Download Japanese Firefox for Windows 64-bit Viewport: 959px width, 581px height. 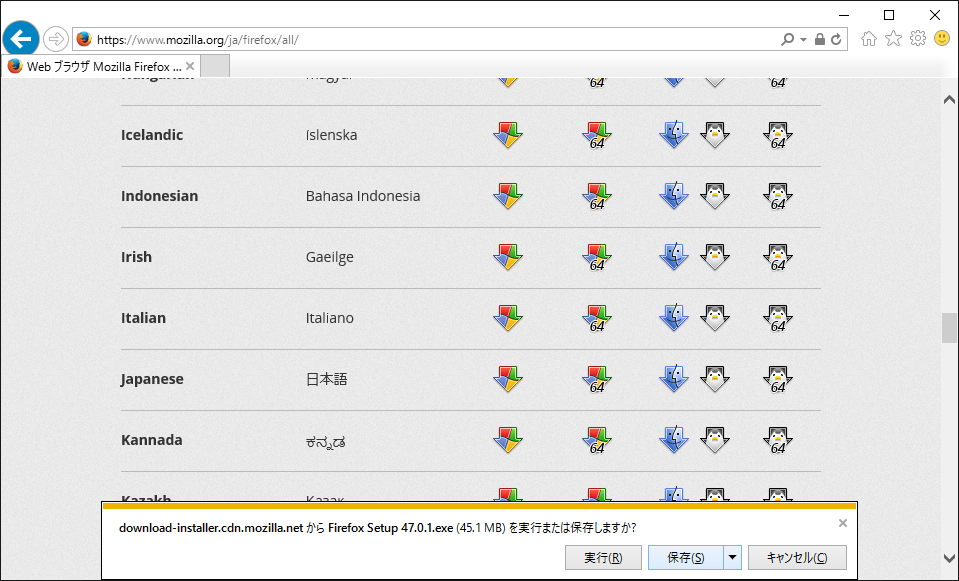(597, 380)
